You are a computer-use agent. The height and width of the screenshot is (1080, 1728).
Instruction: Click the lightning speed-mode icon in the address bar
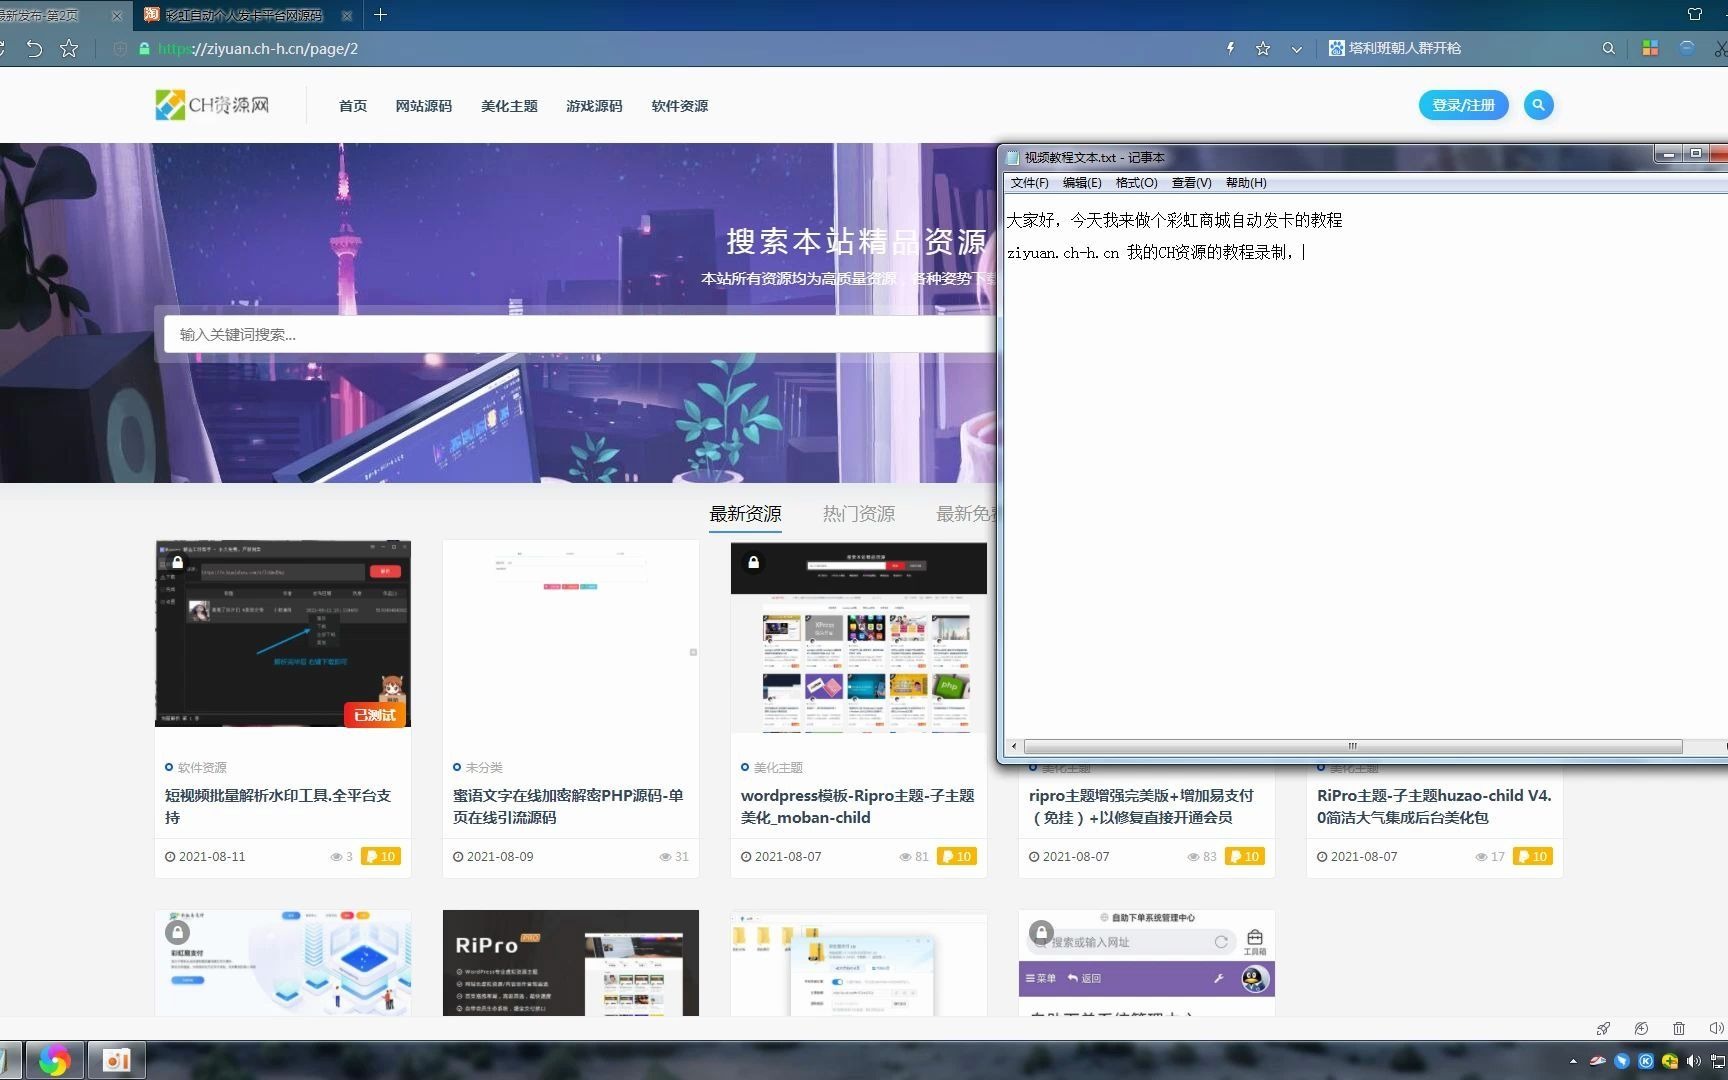pyautogui.click(x=1231, y=48)
